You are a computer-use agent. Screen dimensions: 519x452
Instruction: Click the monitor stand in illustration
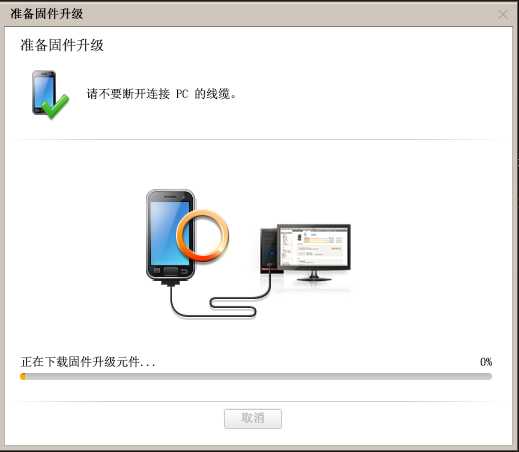coord(314,276)
